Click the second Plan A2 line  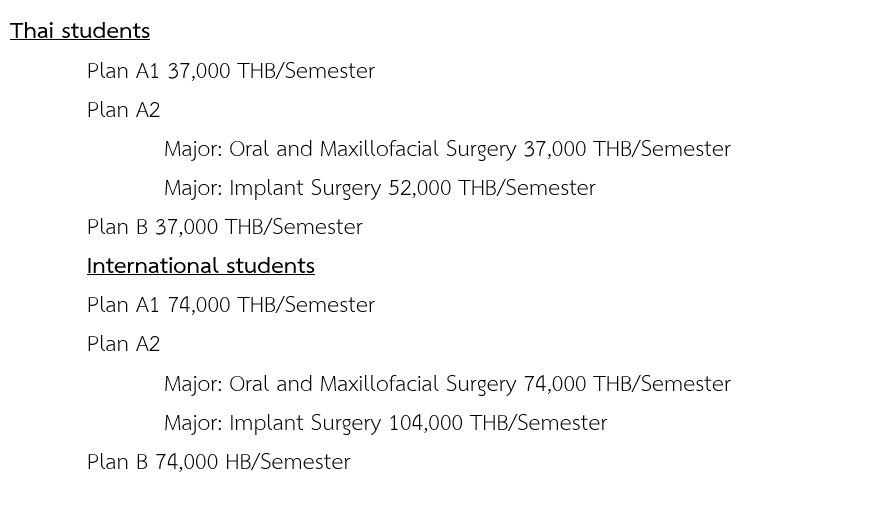pos(124,344)
